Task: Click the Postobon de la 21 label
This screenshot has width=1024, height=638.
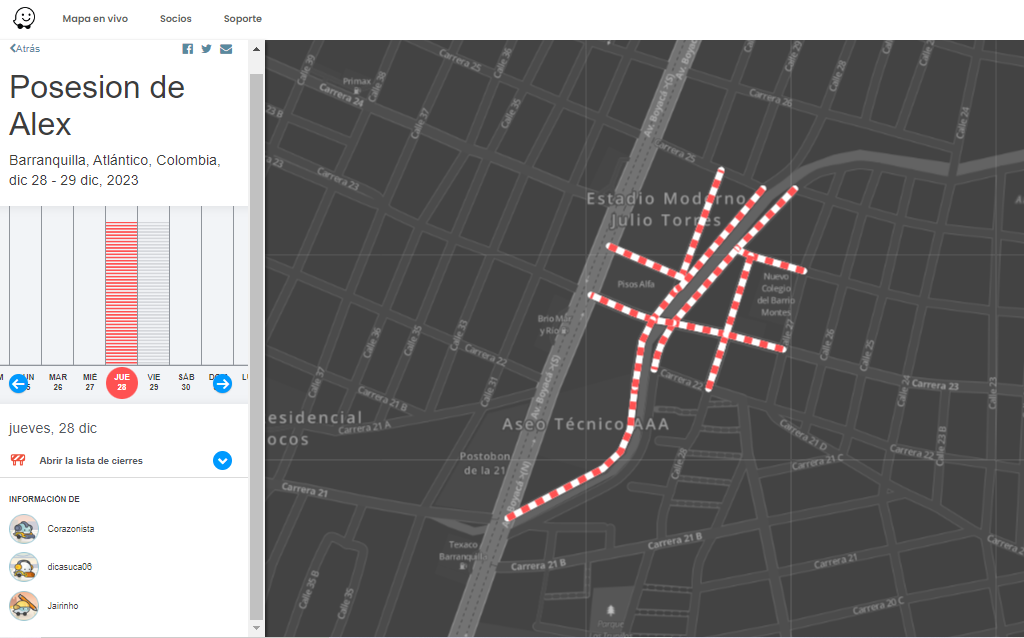Action: coord(483,463)
